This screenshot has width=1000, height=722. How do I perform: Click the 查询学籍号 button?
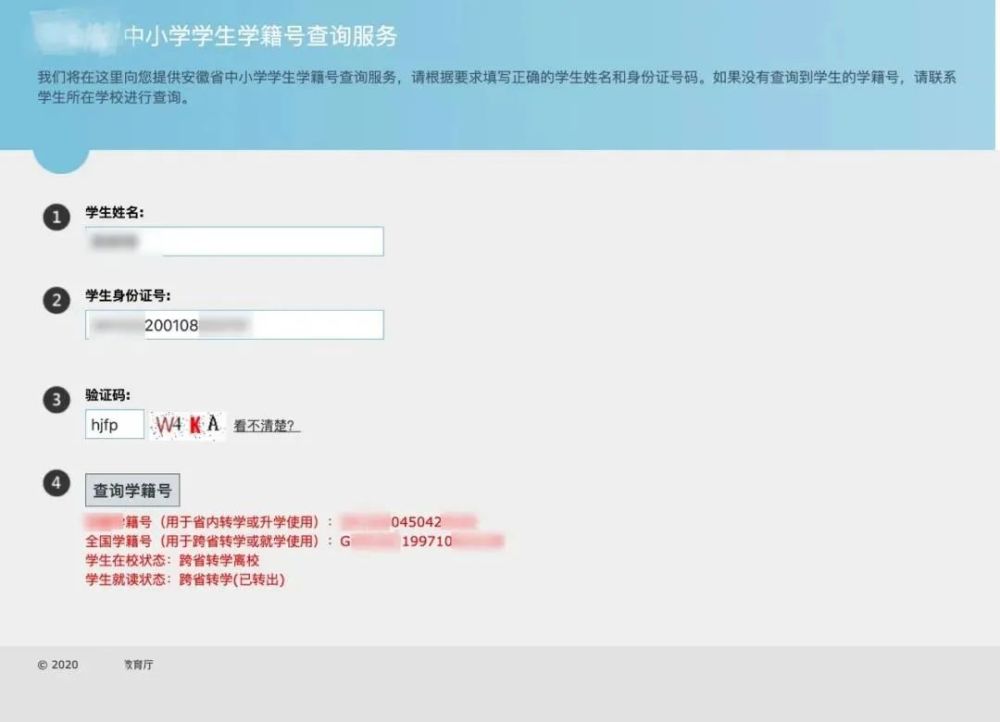pos(133,490)
